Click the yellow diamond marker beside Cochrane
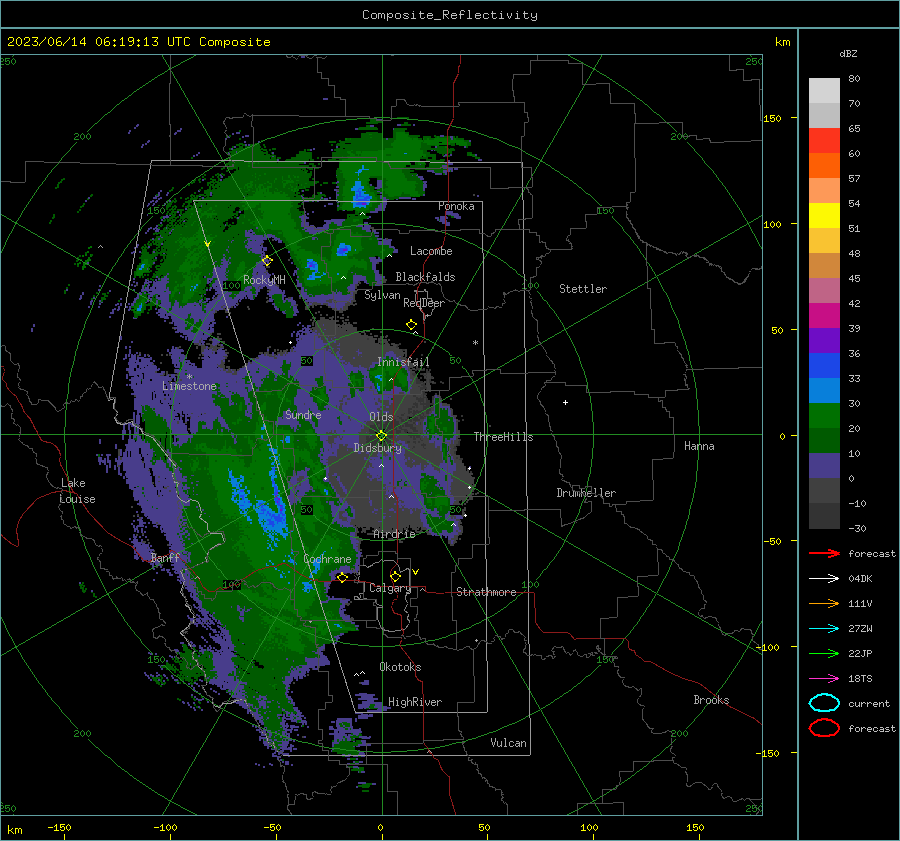This screenshot has height=841, width=900. pos(342,577)
